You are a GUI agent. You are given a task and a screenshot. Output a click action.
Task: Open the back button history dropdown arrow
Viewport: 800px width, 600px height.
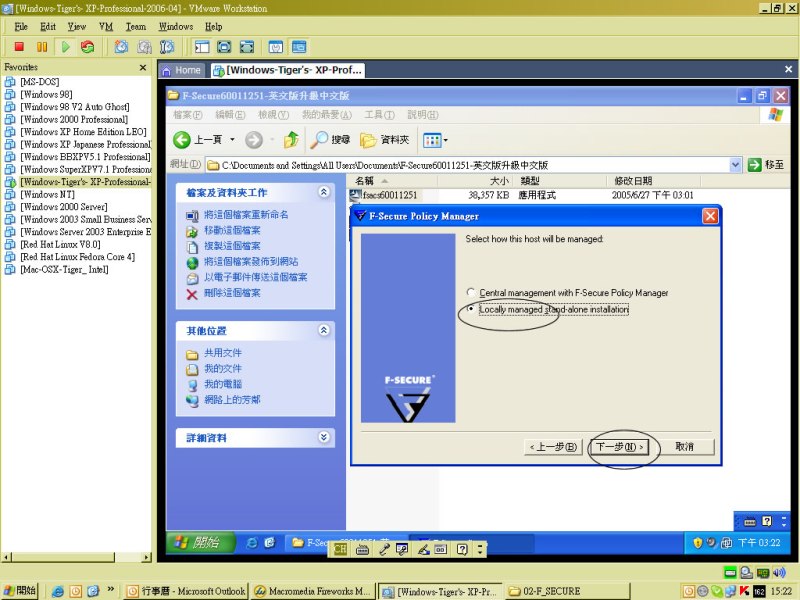click(232, 140)
